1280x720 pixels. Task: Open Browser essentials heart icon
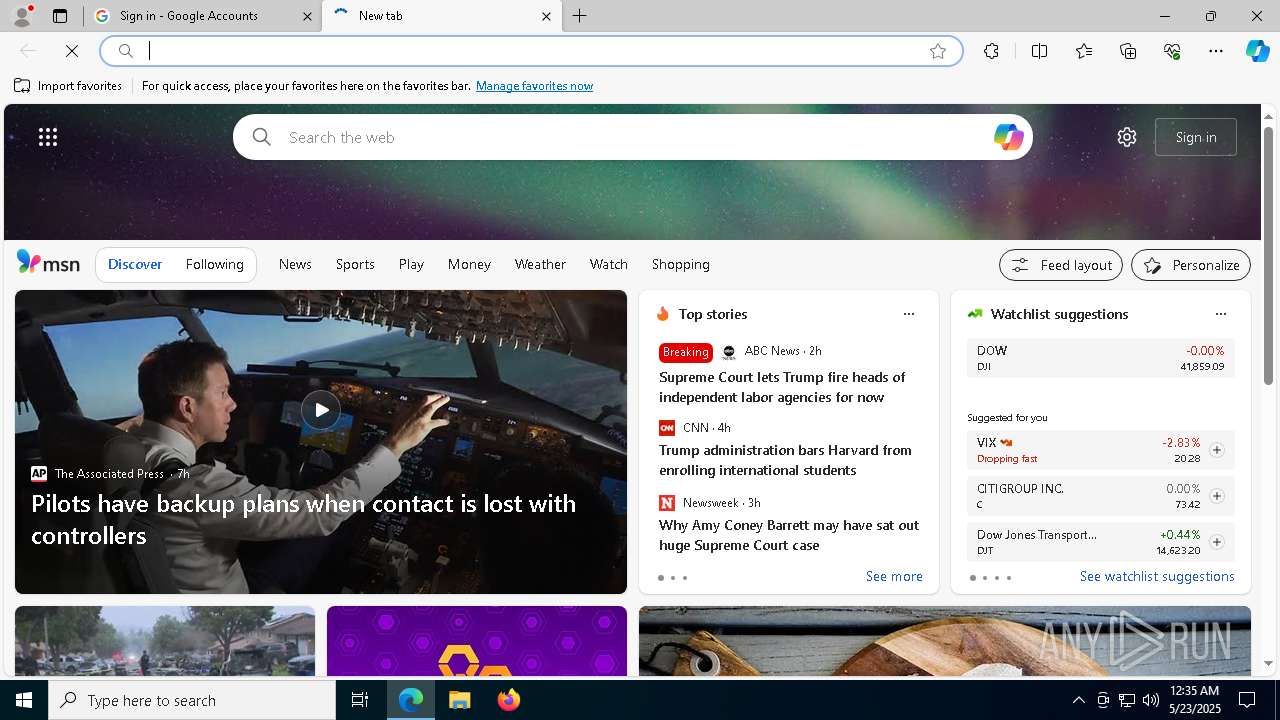[1172, 51]
